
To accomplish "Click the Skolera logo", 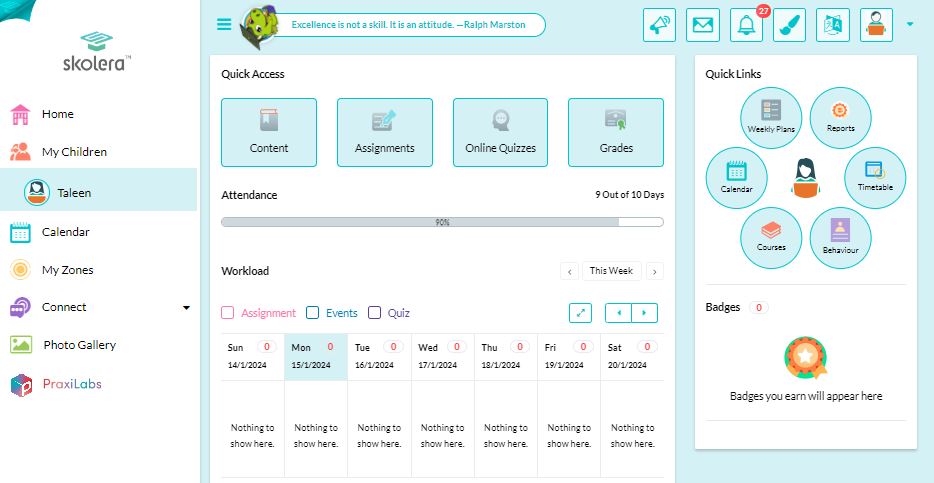I will [x=97, y=52].
